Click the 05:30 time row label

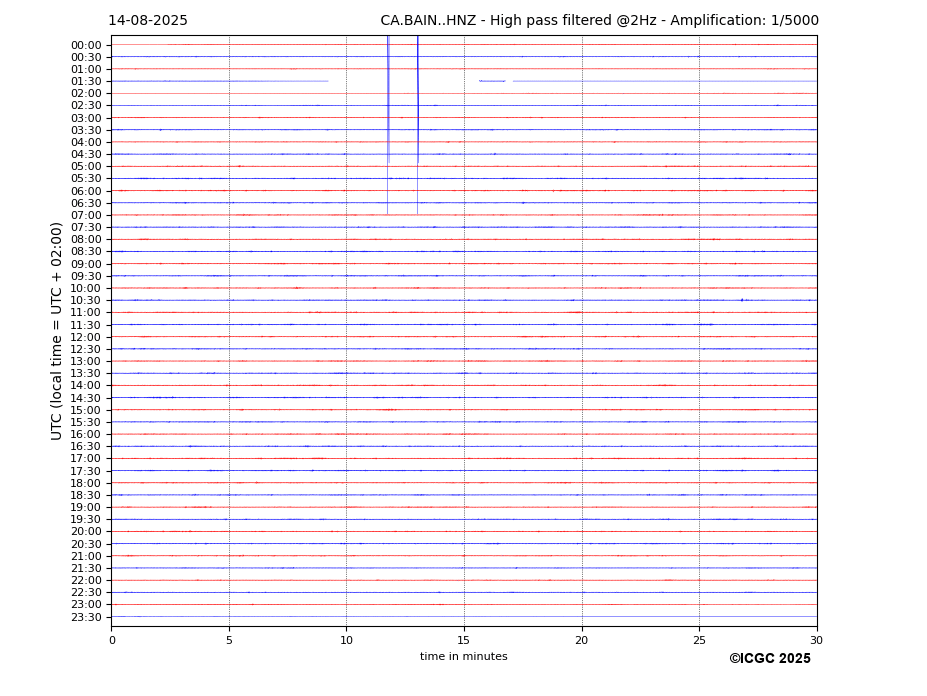click(x=86, y=179)
